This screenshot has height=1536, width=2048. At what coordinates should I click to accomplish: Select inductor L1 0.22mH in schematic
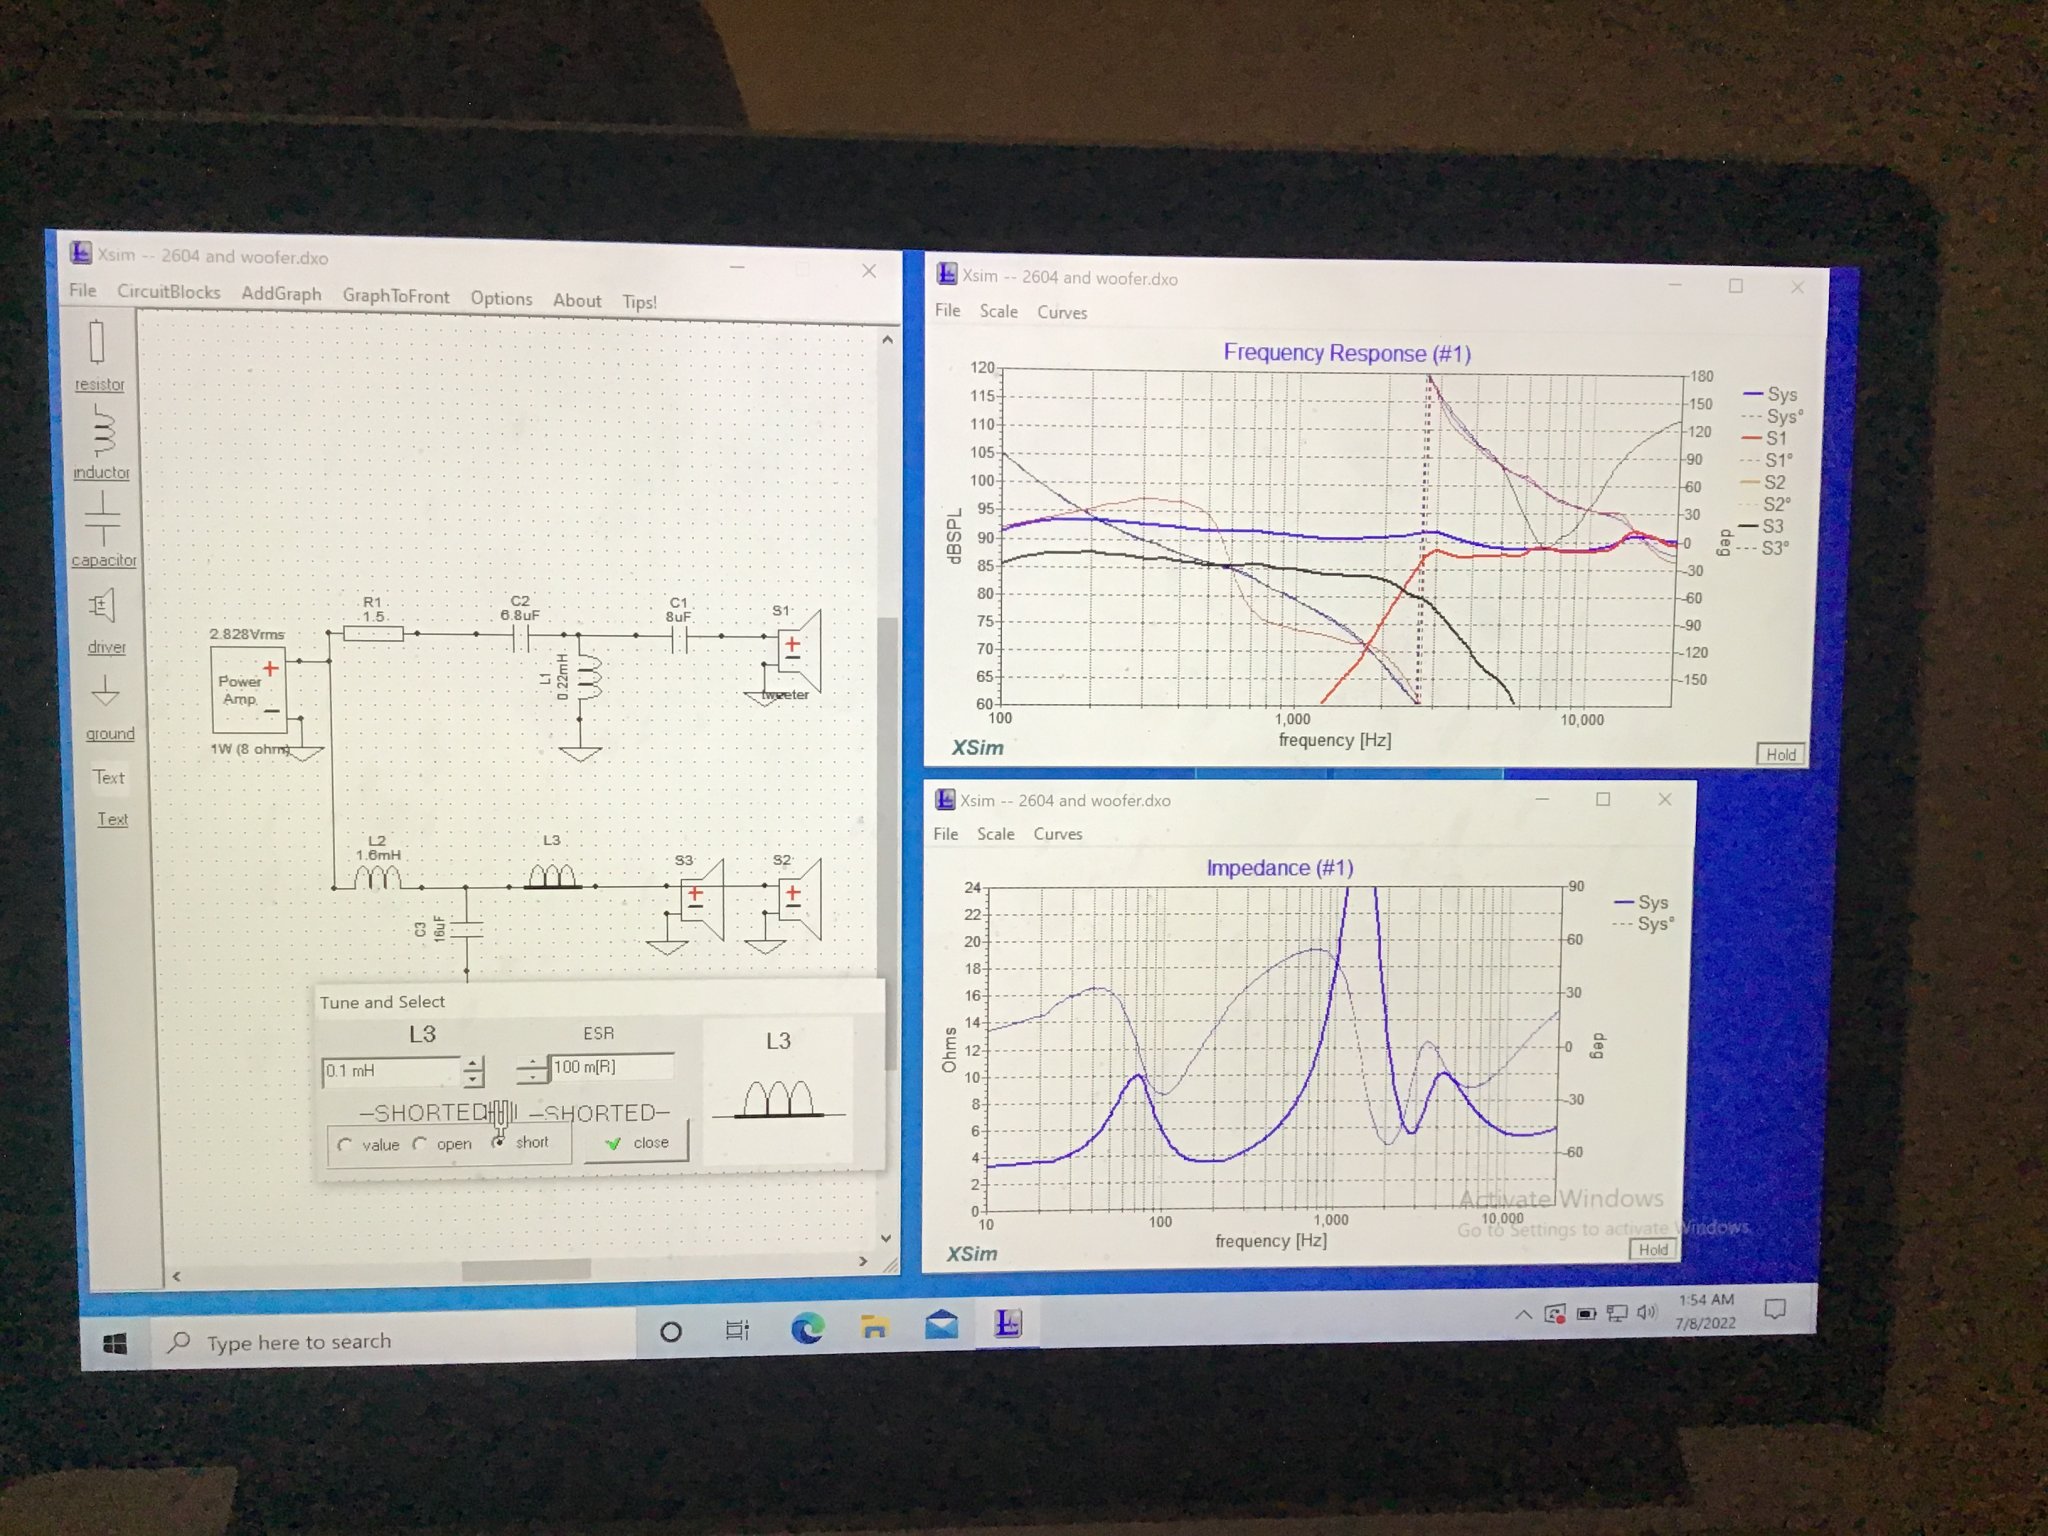coord(588,677)
